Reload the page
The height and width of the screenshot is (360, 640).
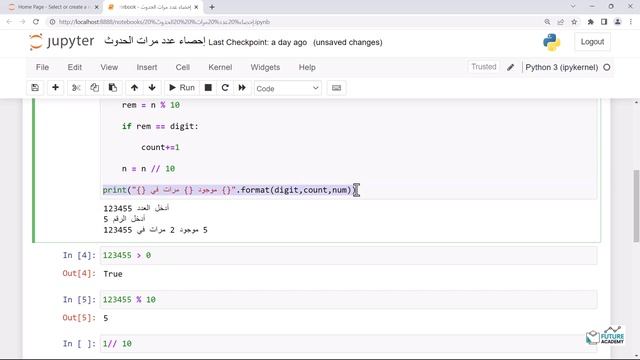36,22
